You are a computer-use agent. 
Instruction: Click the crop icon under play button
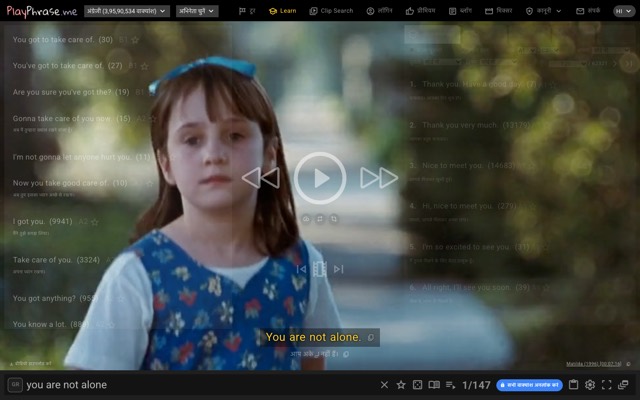[334, 219]
